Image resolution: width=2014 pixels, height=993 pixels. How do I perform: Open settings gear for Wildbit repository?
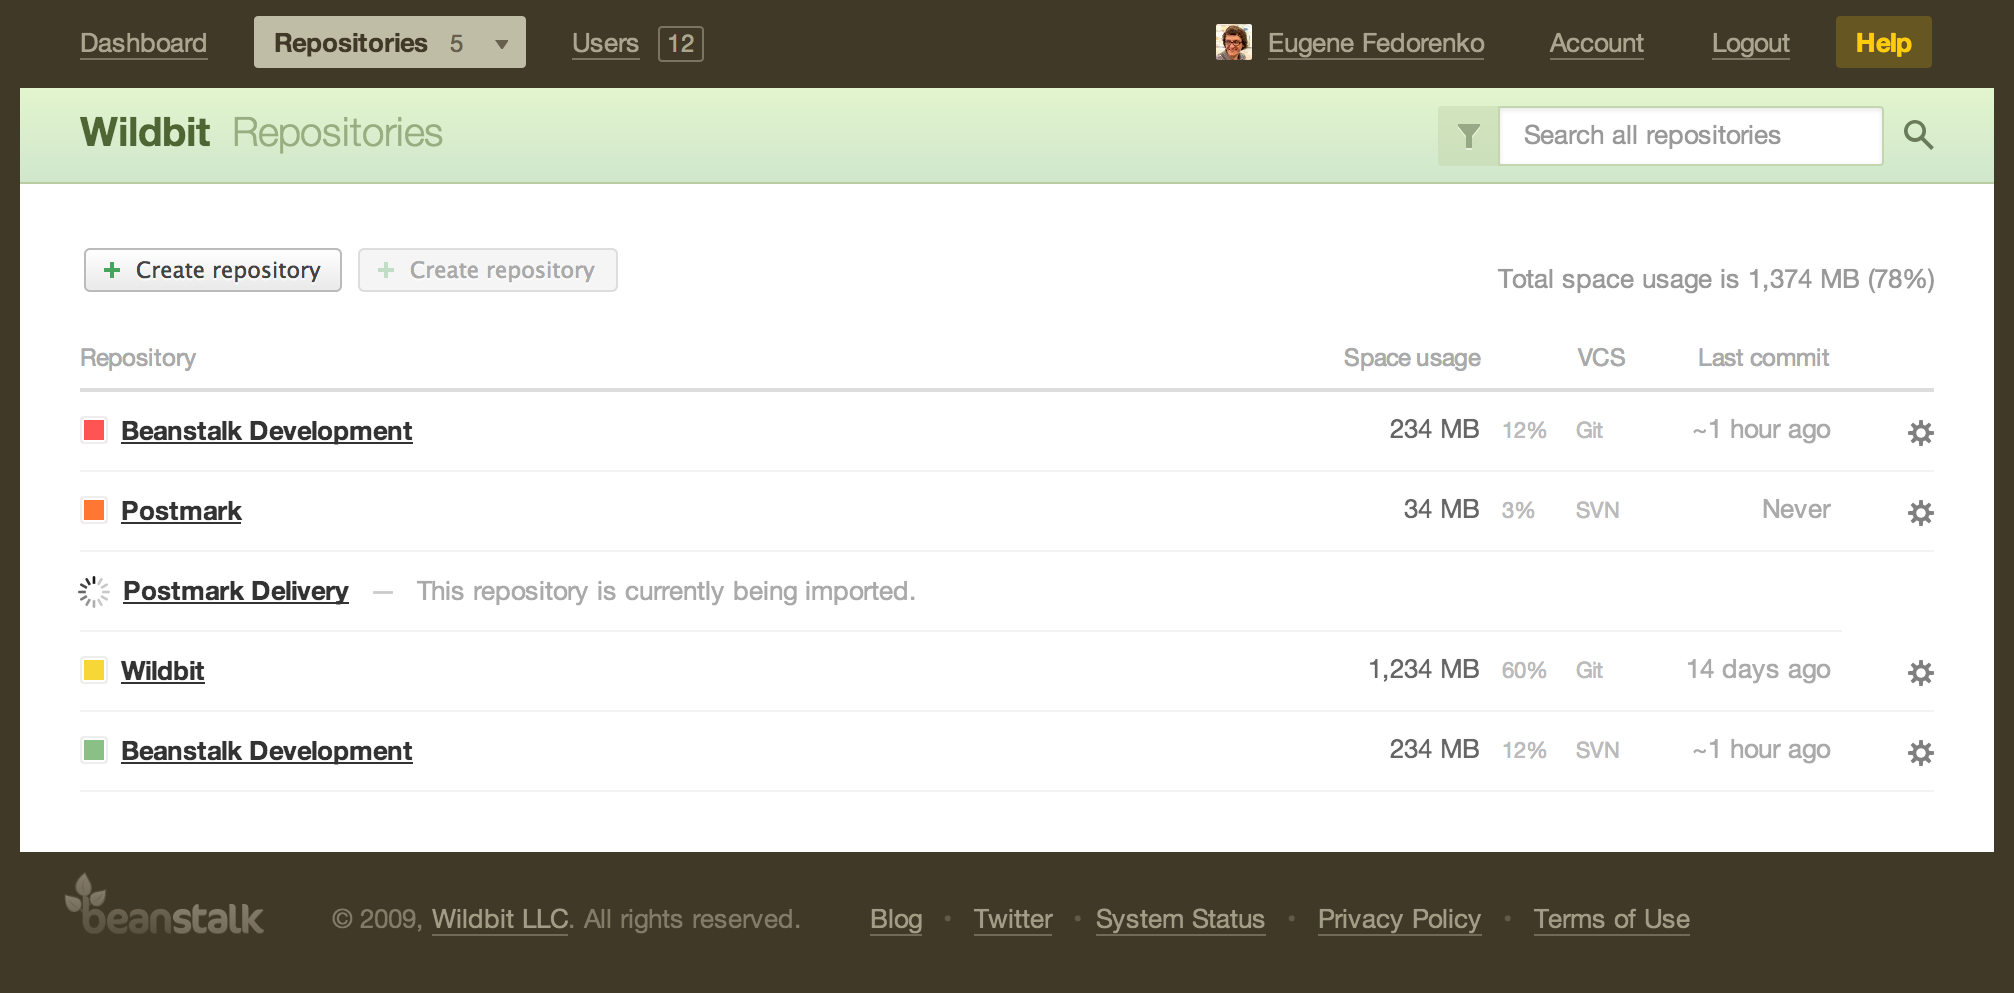click(x=1920, y=672)
